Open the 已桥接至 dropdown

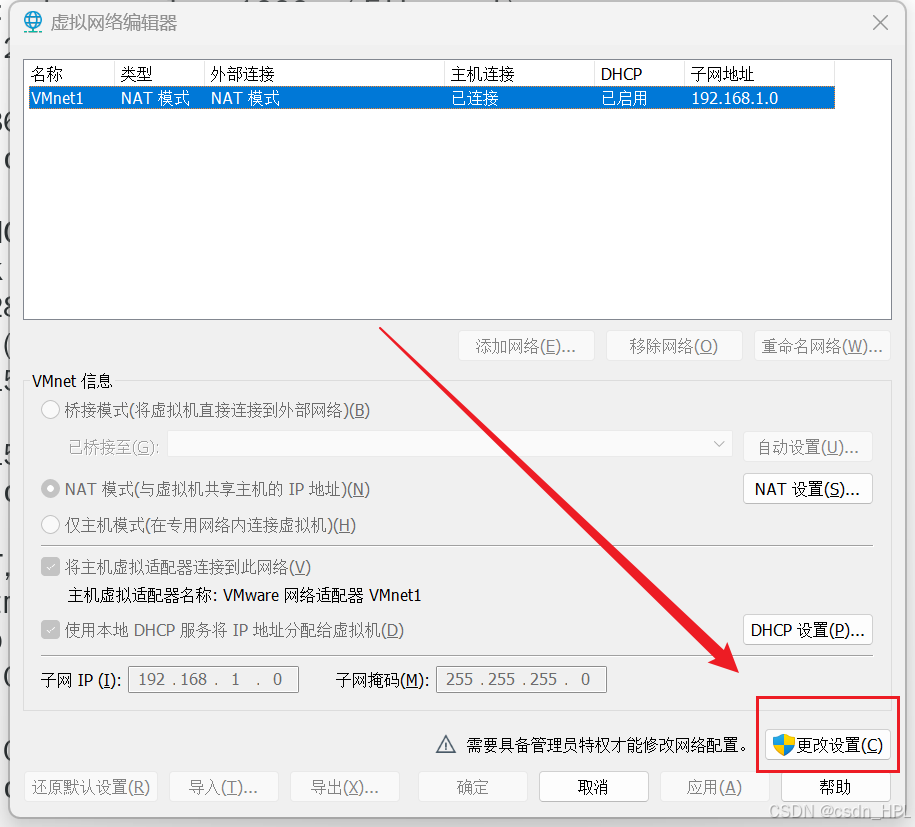click(x=449, y=445)
